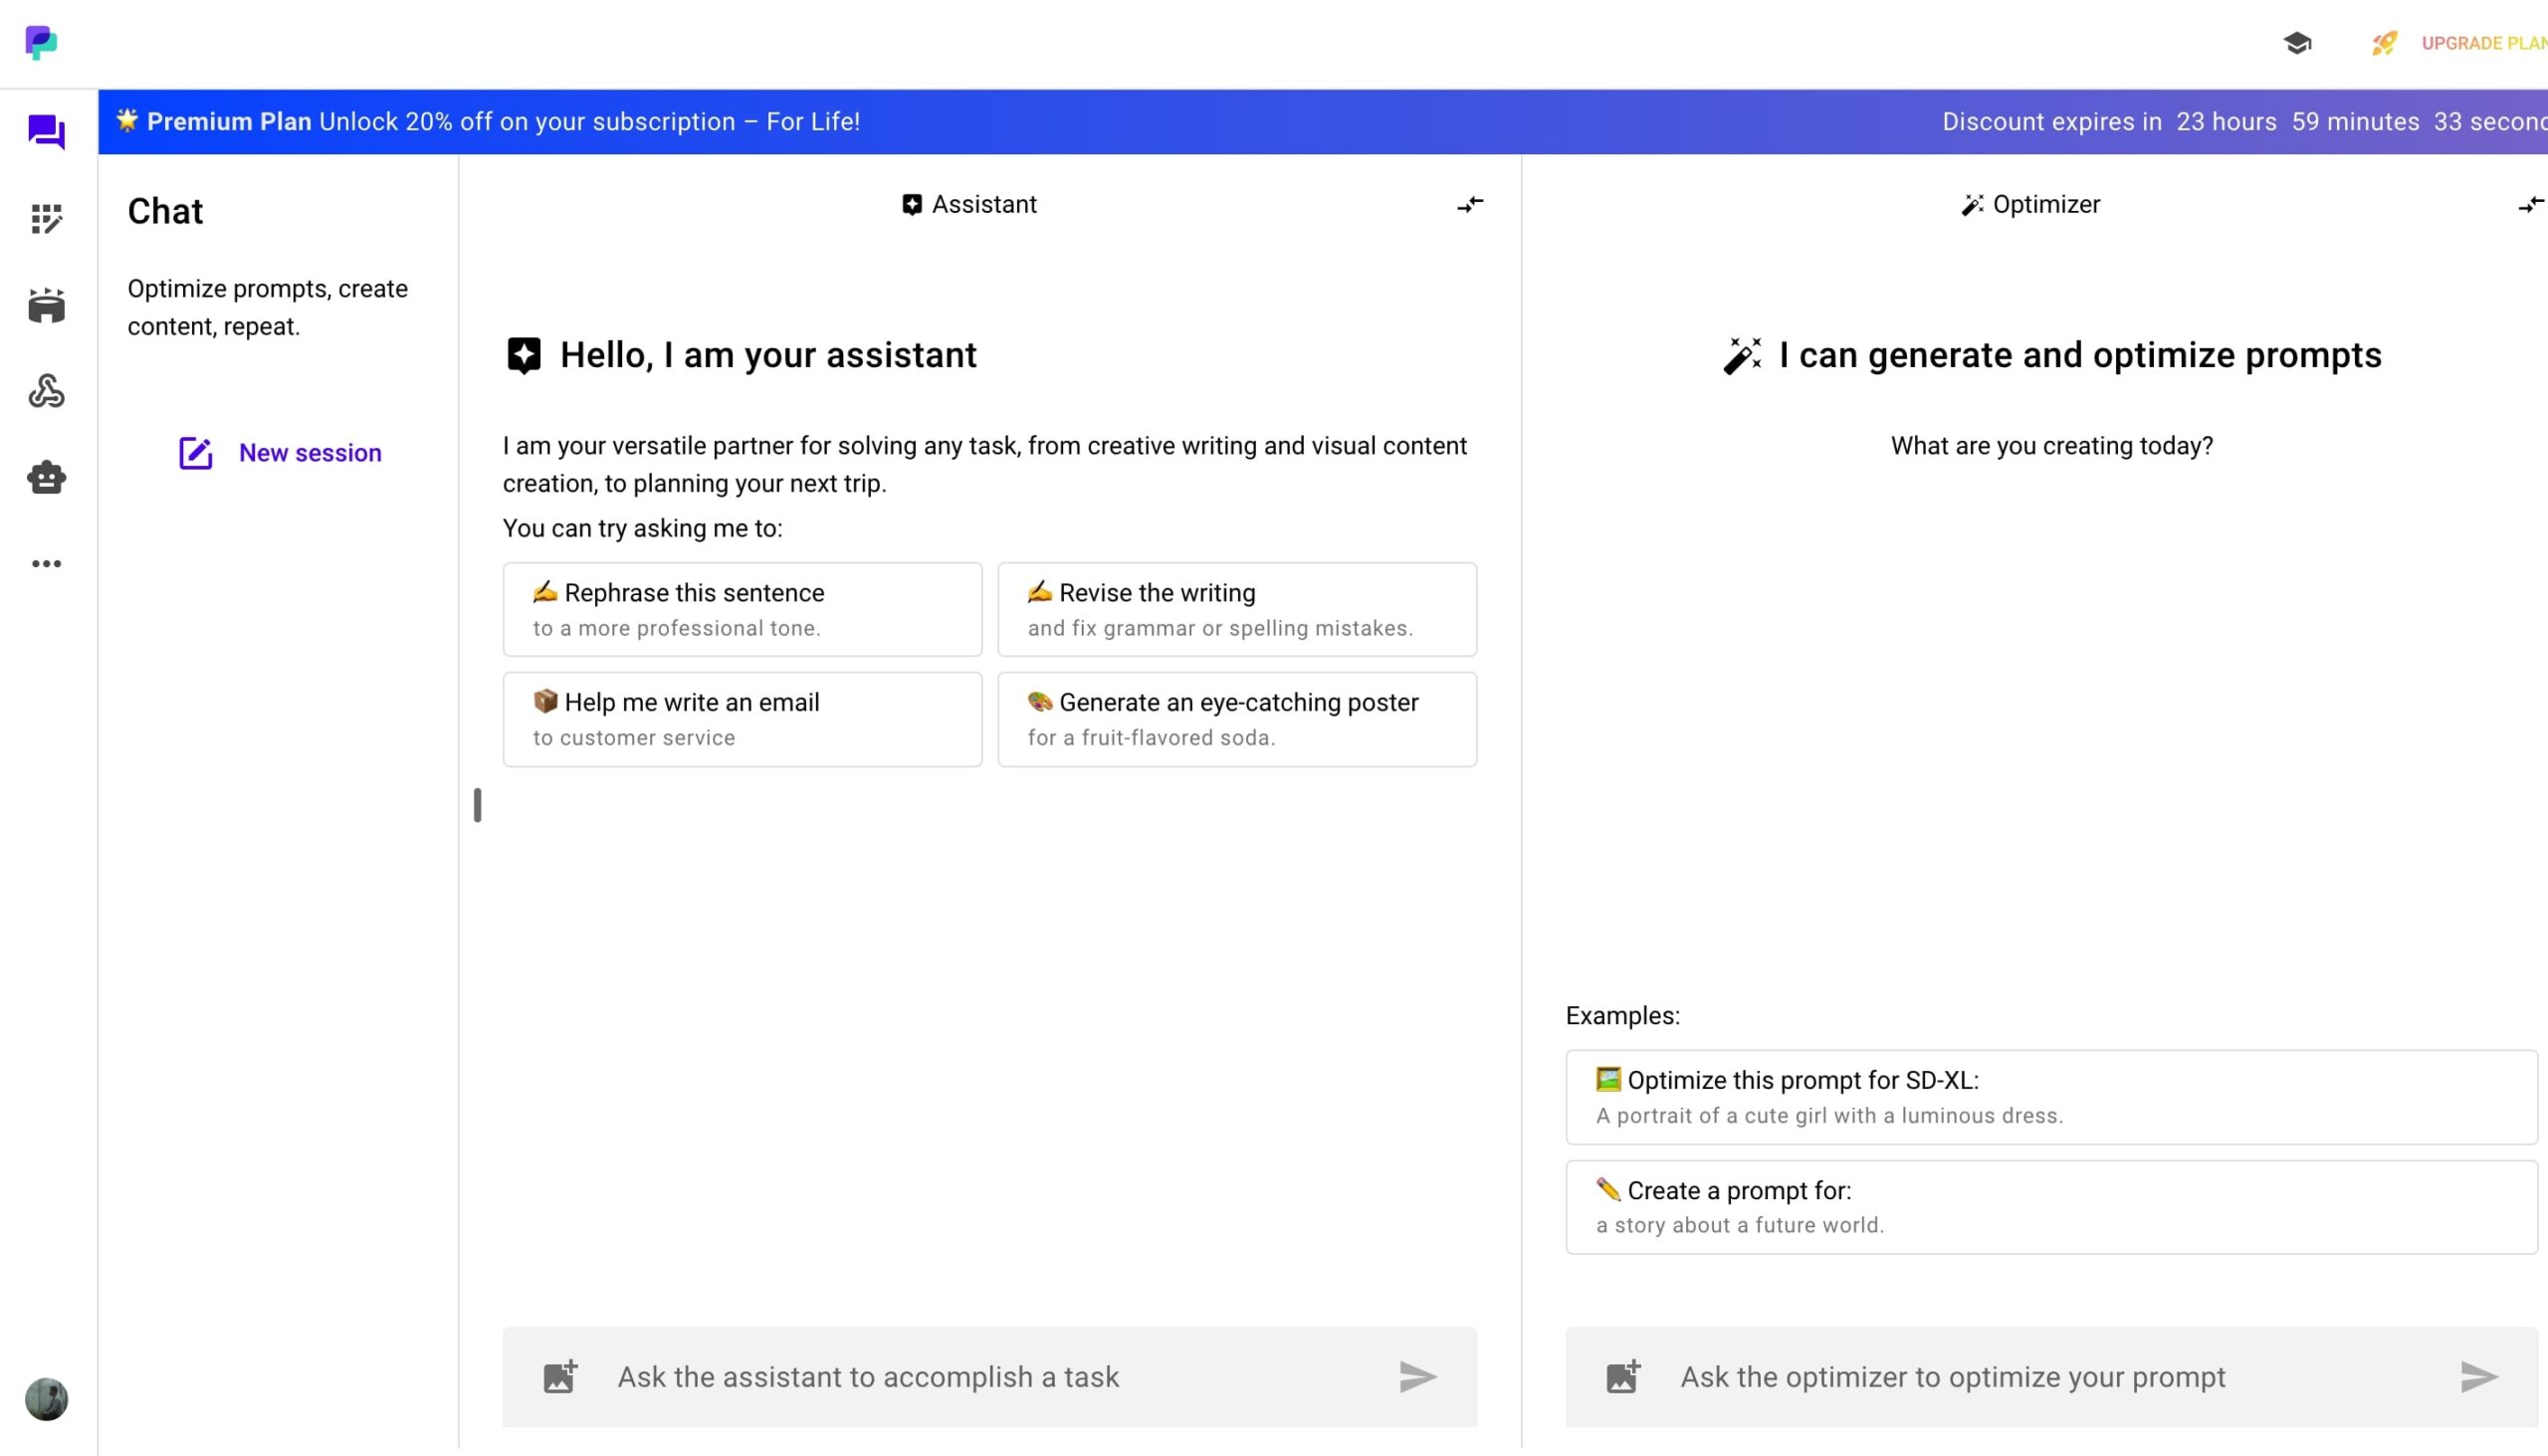Choose Generate an eye-catching poster suggestion
Screen dimensions: 2548x1456
pos(1236,719)
